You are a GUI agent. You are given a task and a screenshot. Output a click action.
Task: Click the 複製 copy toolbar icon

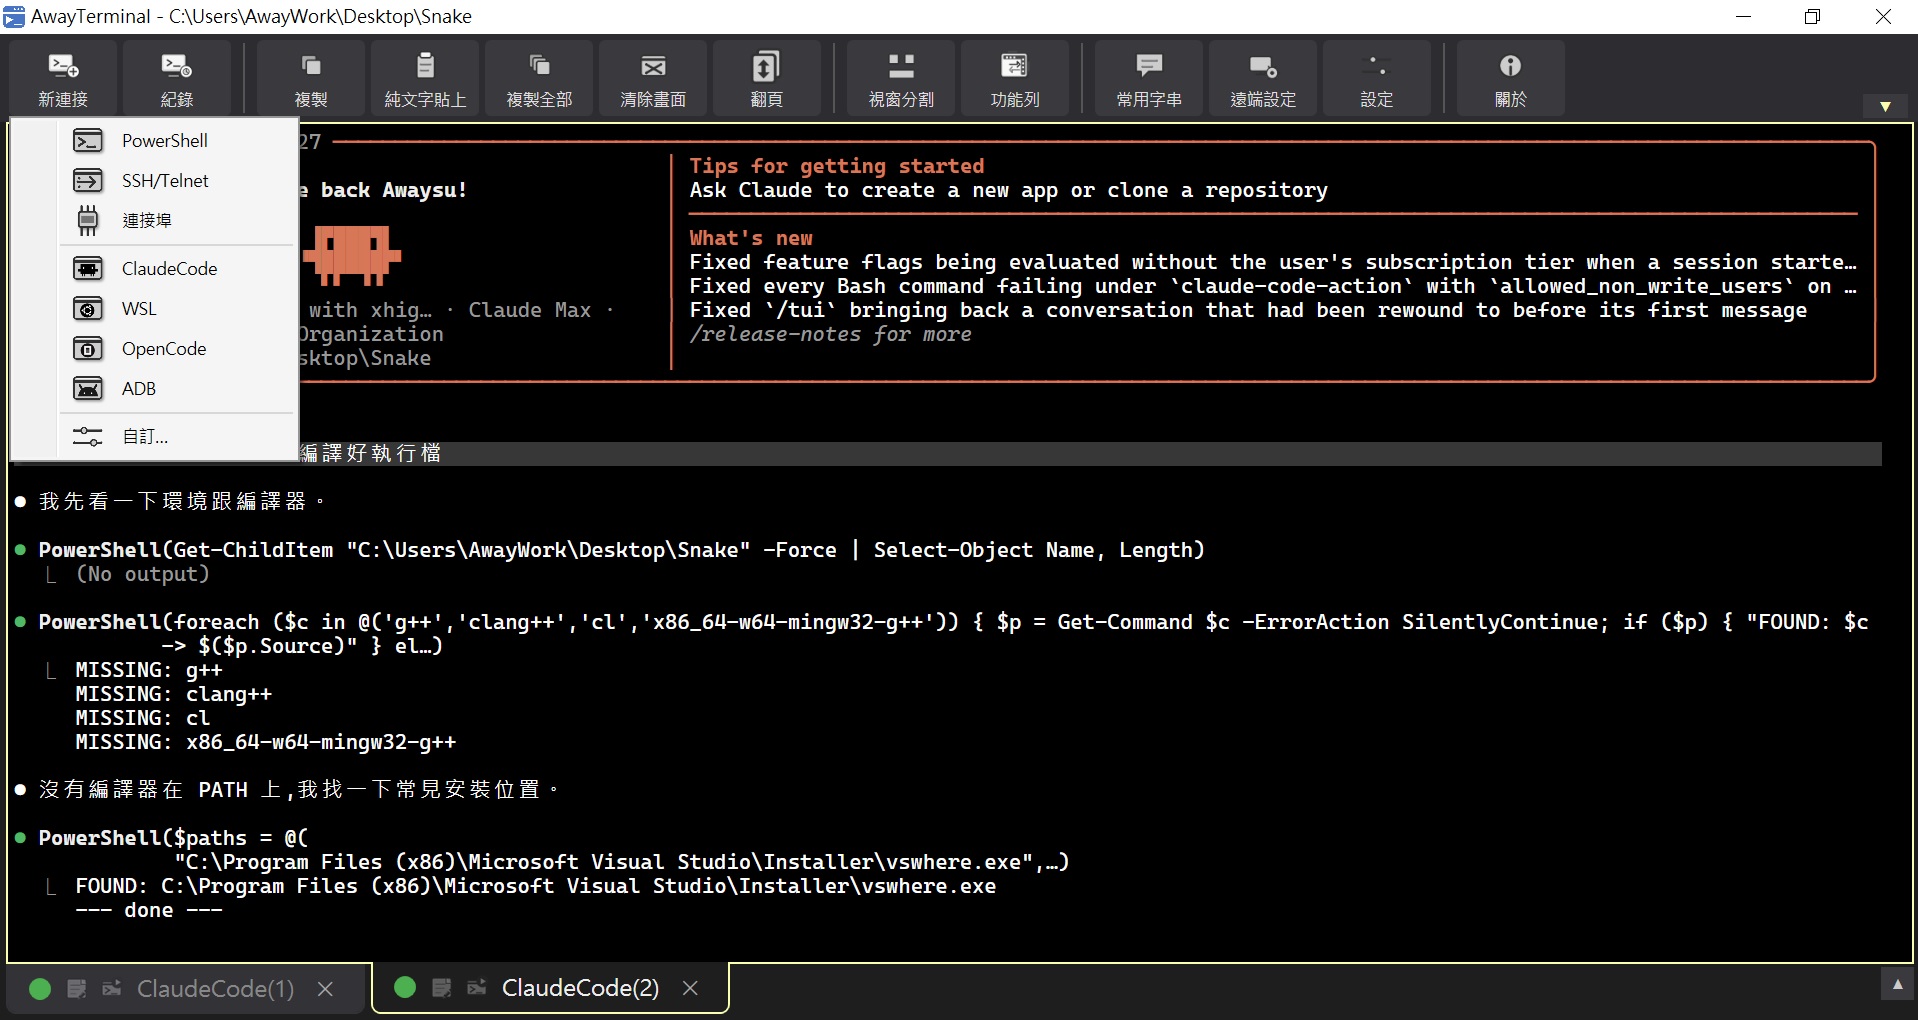click(311, 79)
